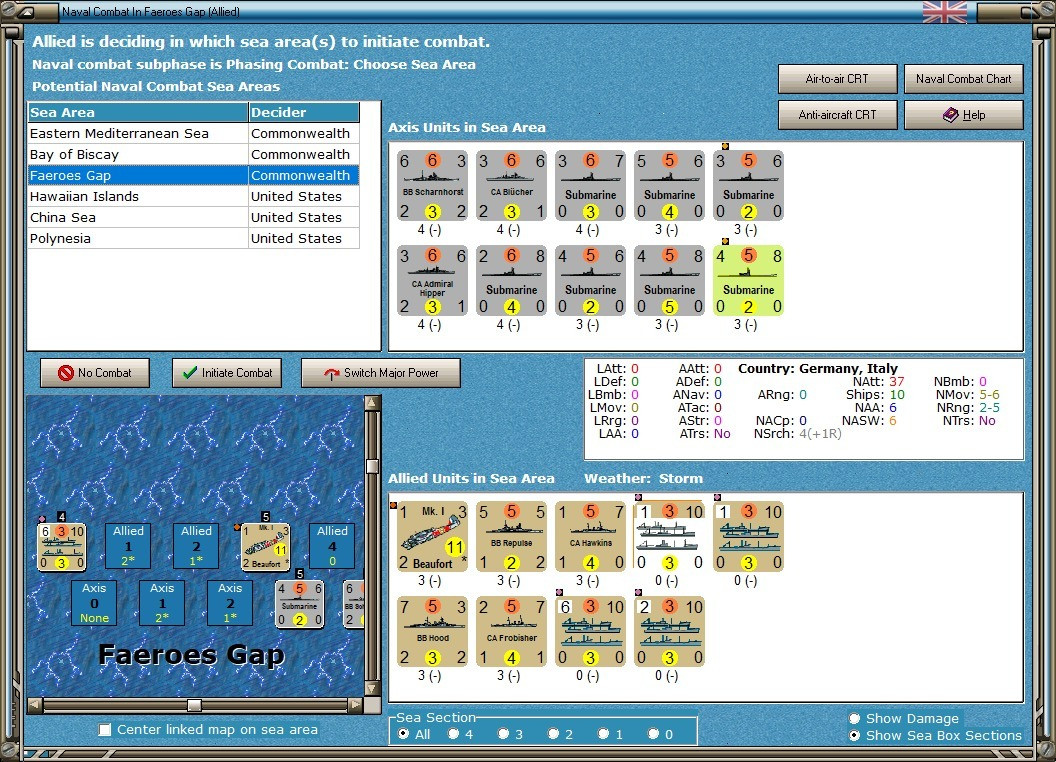Select the highlighted green Submarine counter
The height and width of the screenshot is (762, 1056).
[748, 281]
